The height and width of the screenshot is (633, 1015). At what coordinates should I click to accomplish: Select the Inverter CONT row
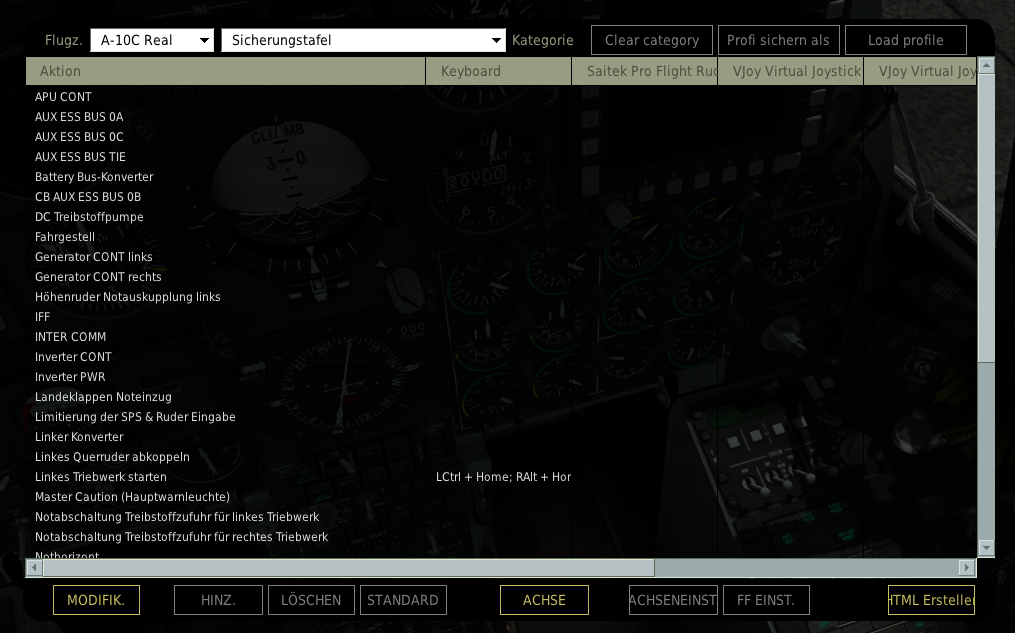(501, 357)
